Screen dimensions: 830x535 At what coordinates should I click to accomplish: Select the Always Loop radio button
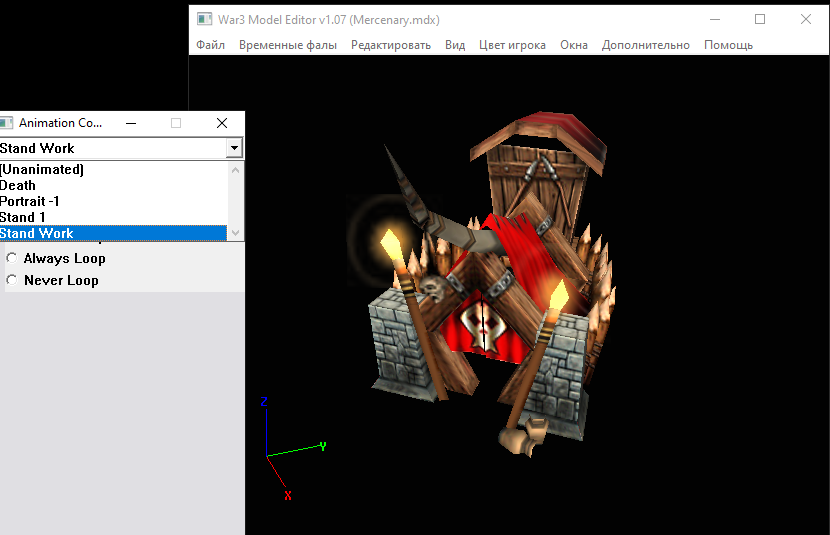[x=12, y=258]
